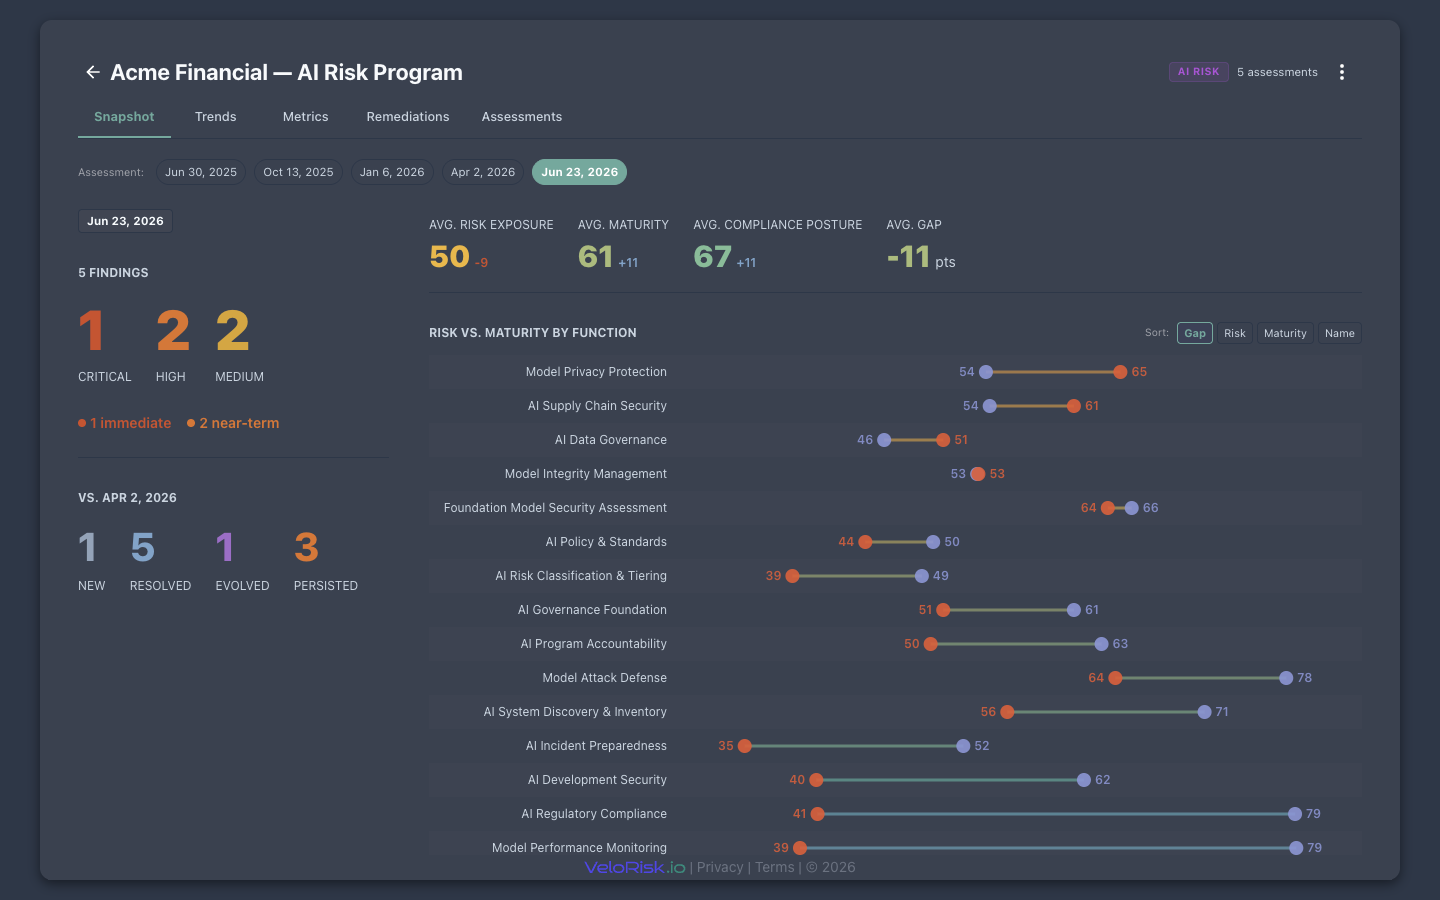Open the Trends tab
1440x900 pixels.
pos(216,117)
